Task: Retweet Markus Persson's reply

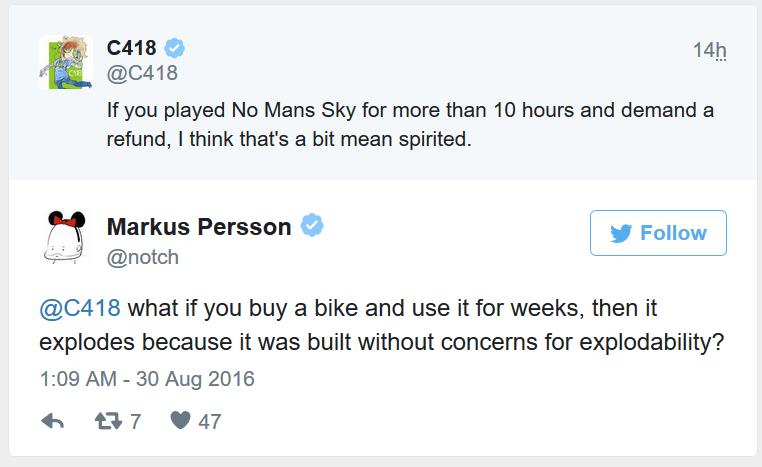Action: [106, 421]
